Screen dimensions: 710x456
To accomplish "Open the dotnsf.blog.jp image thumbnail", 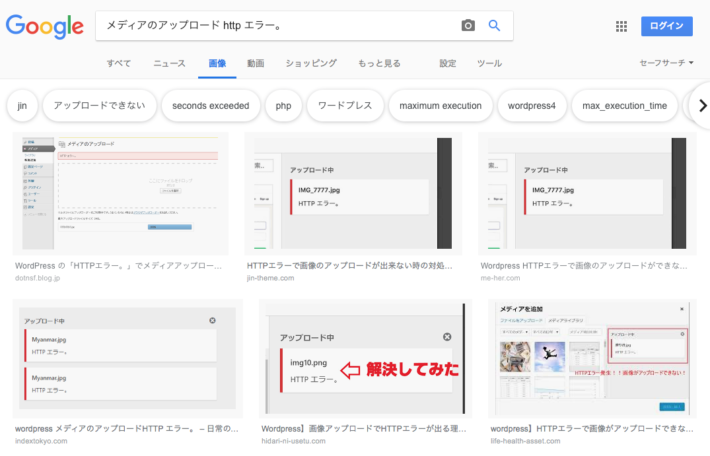I will [x=120, y=193].
